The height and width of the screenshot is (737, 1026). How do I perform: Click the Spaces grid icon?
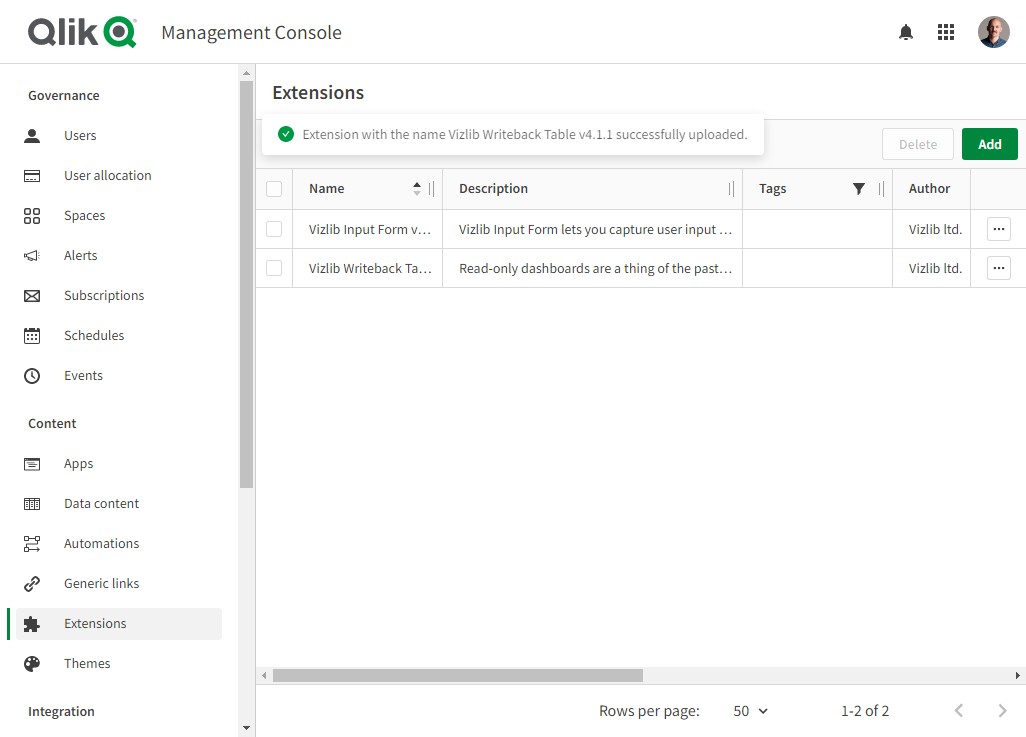tap(32, 215)
